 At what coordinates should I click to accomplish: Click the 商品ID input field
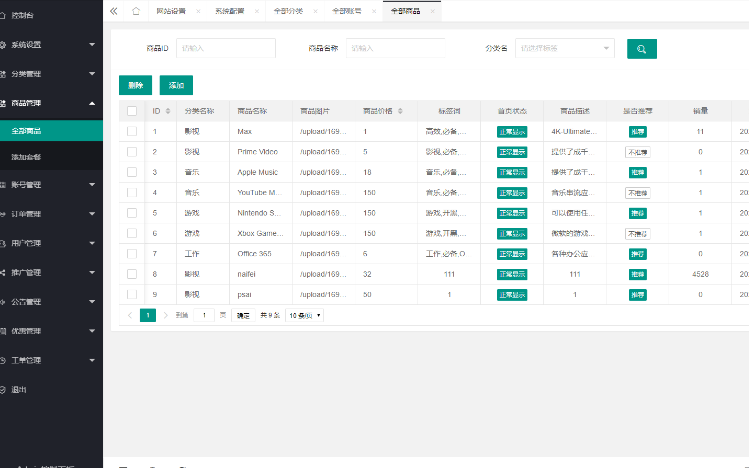[225, 48]
